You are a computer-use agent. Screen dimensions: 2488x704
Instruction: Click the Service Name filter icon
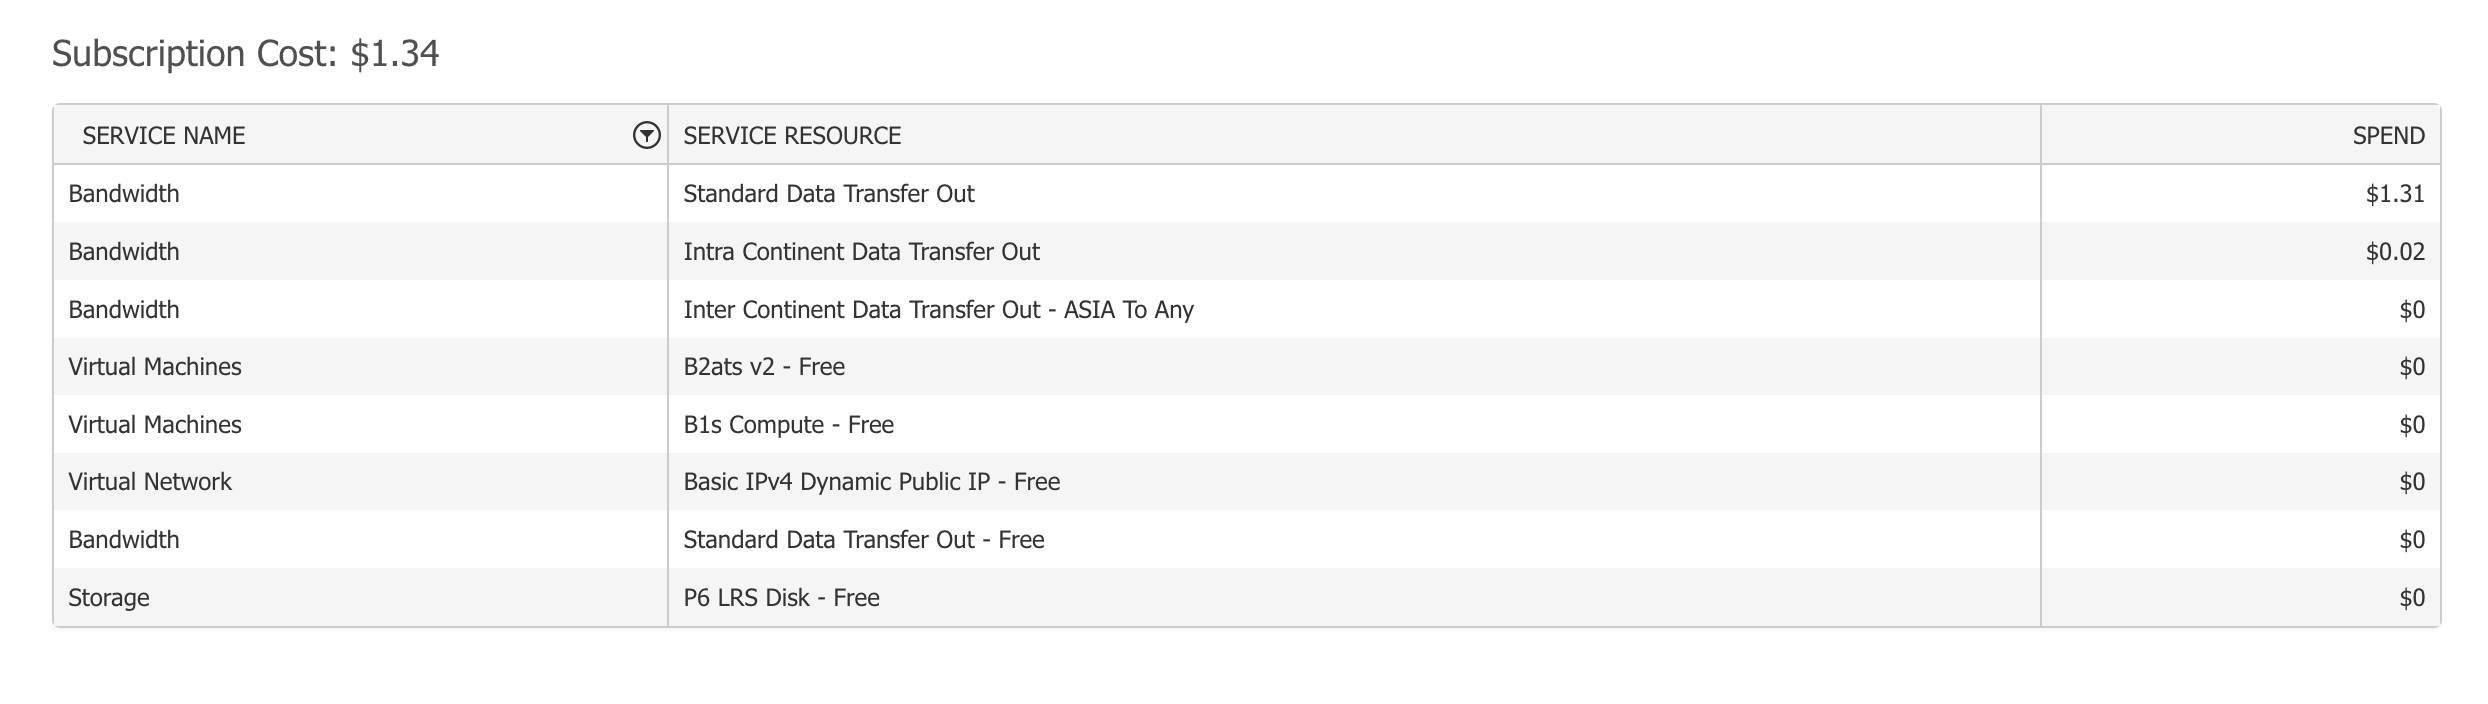646,135
